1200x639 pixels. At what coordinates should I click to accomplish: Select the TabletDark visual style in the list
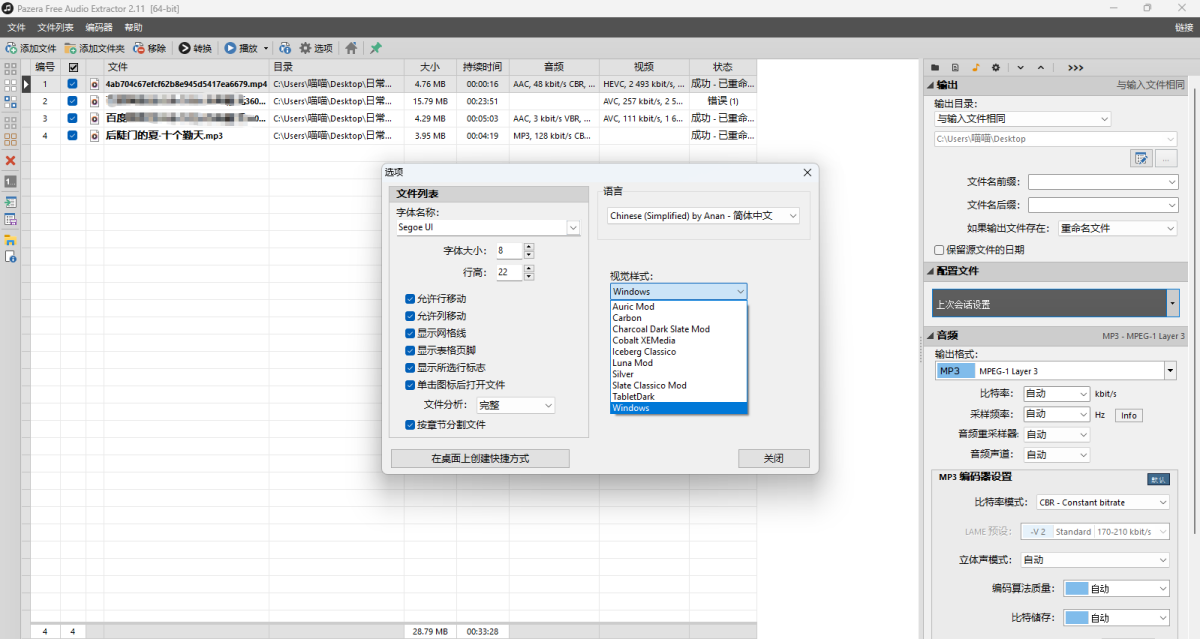click(x=633, y=396)
